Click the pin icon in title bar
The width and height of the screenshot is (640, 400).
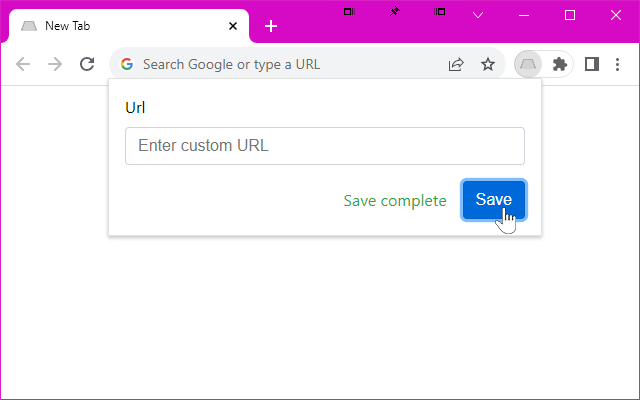click(395, 11)
